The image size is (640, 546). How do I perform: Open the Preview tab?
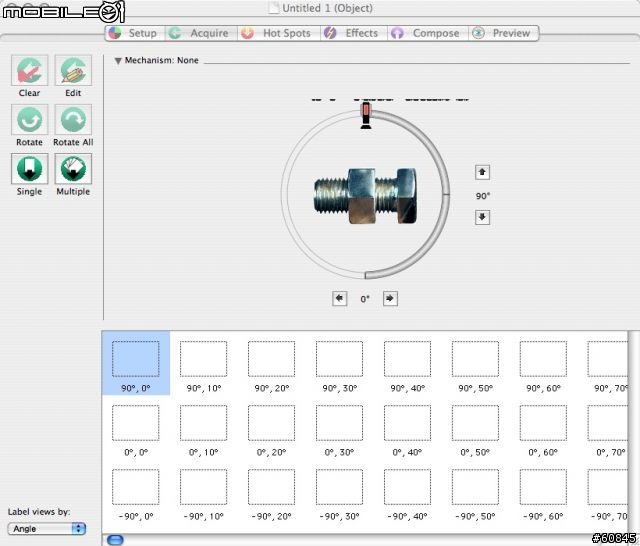(x=503, y=33)
